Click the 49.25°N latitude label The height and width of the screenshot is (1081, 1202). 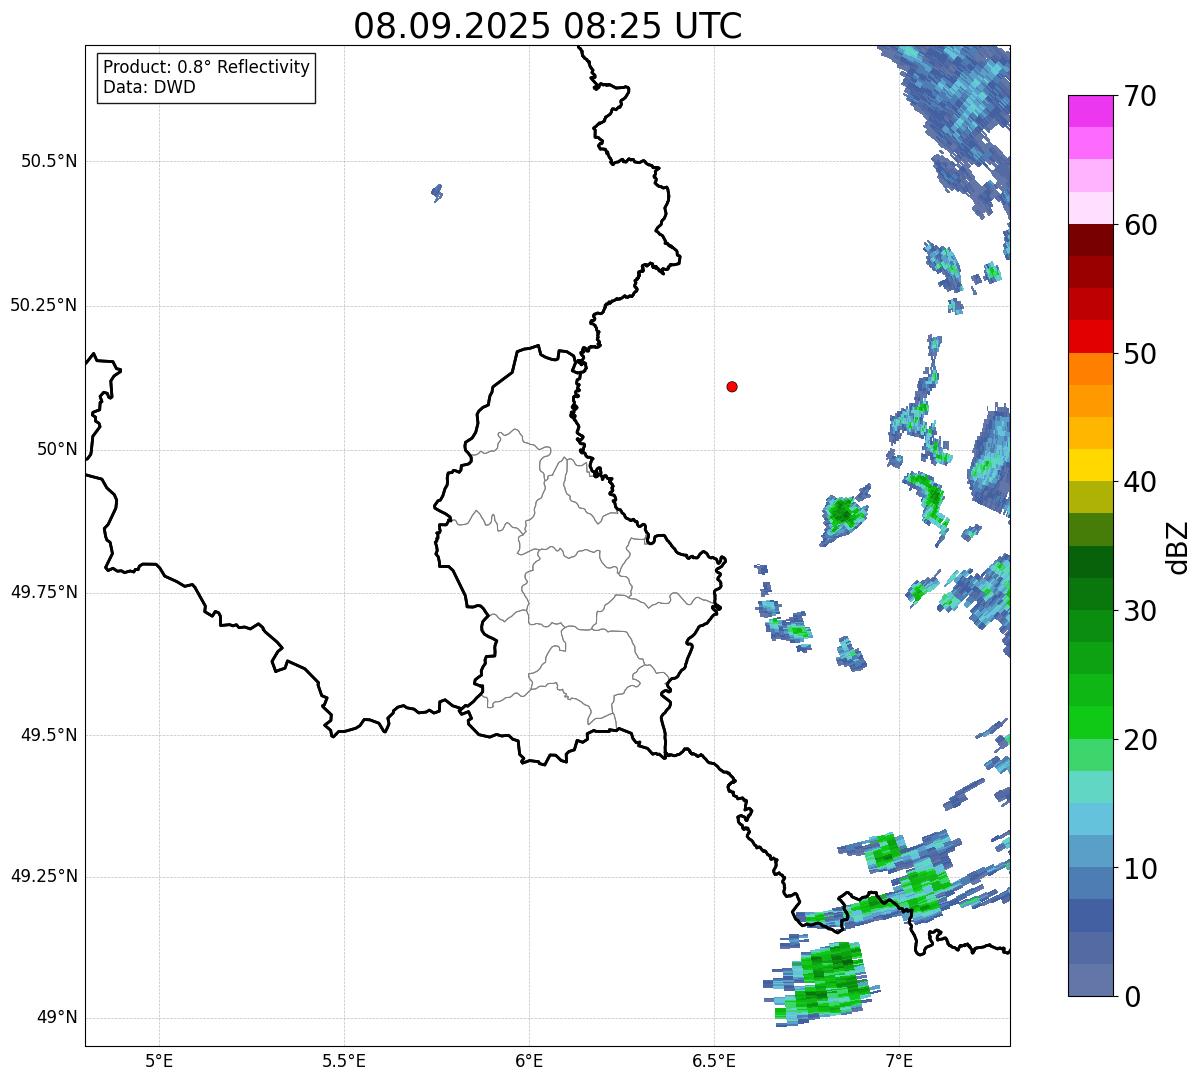[x=43, y=876]
